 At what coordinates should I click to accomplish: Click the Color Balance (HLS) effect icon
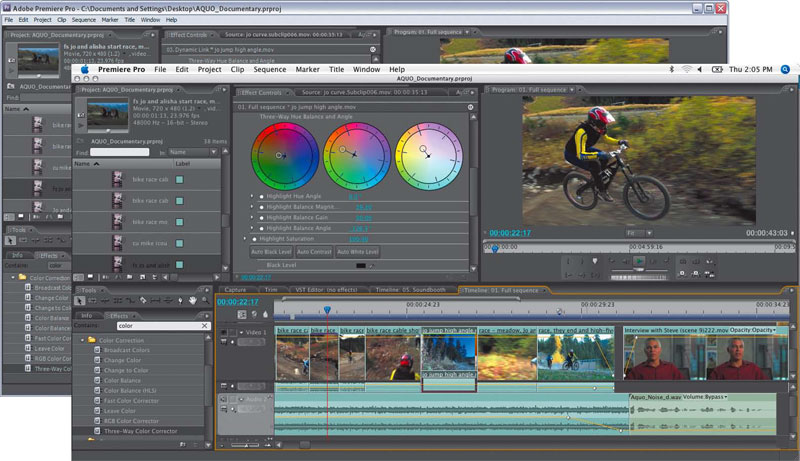click(x=97, y=390)
